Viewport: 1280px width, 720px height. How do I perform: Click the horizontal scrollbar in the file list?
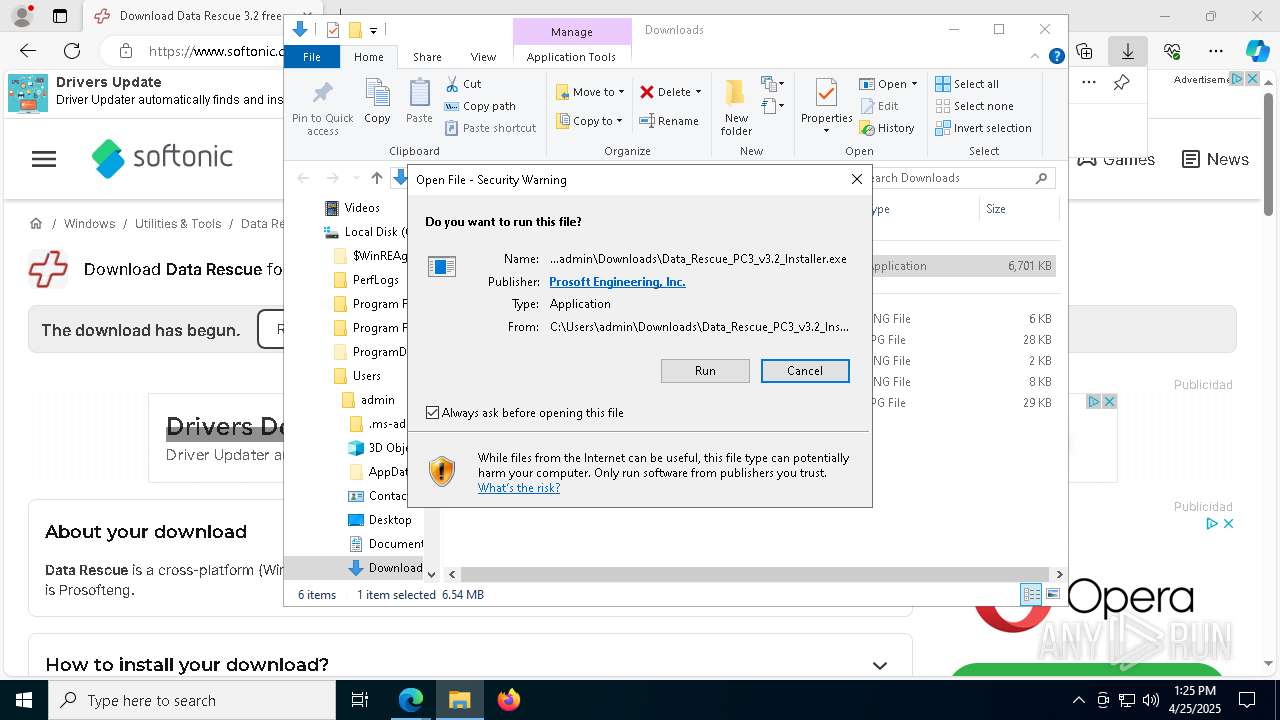755,574
